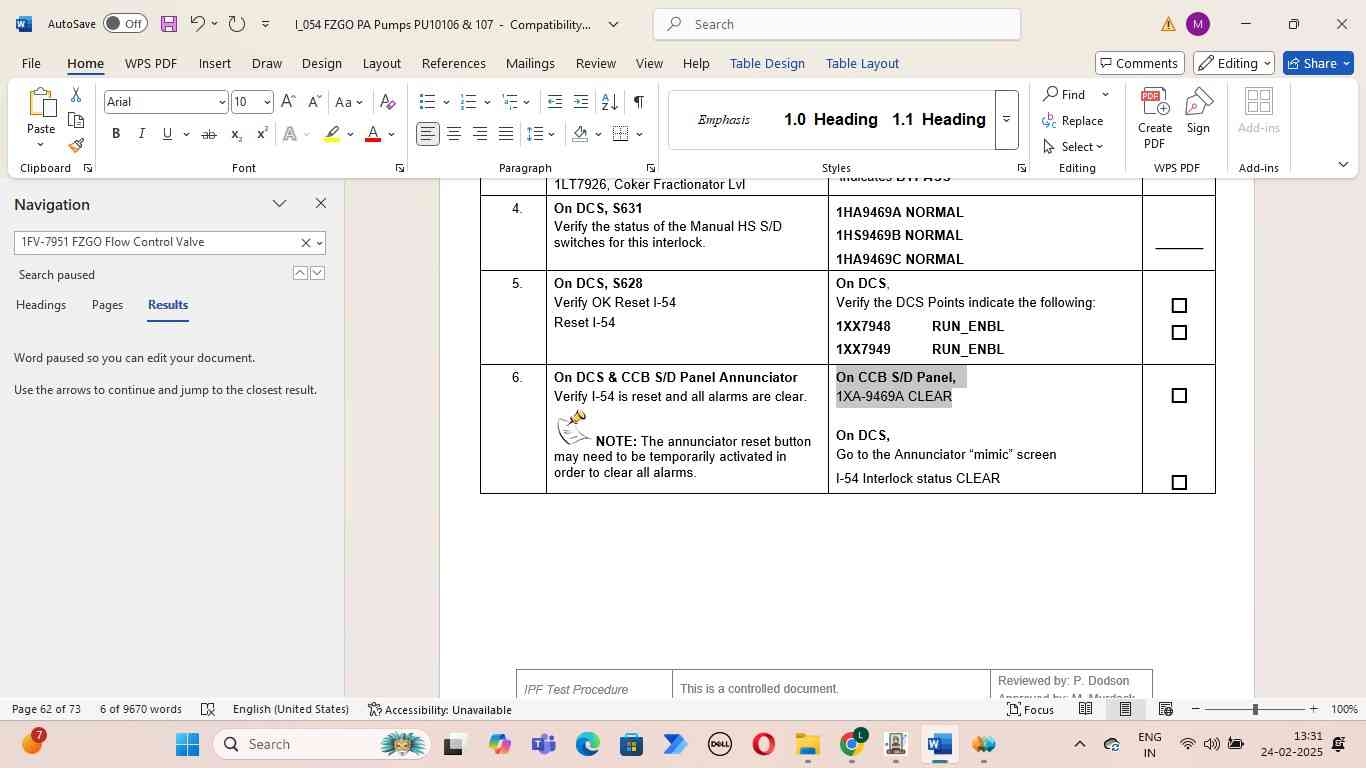1366x768 pixels.
Task: Activate the Format Painter brush
Action: [76, 146]
